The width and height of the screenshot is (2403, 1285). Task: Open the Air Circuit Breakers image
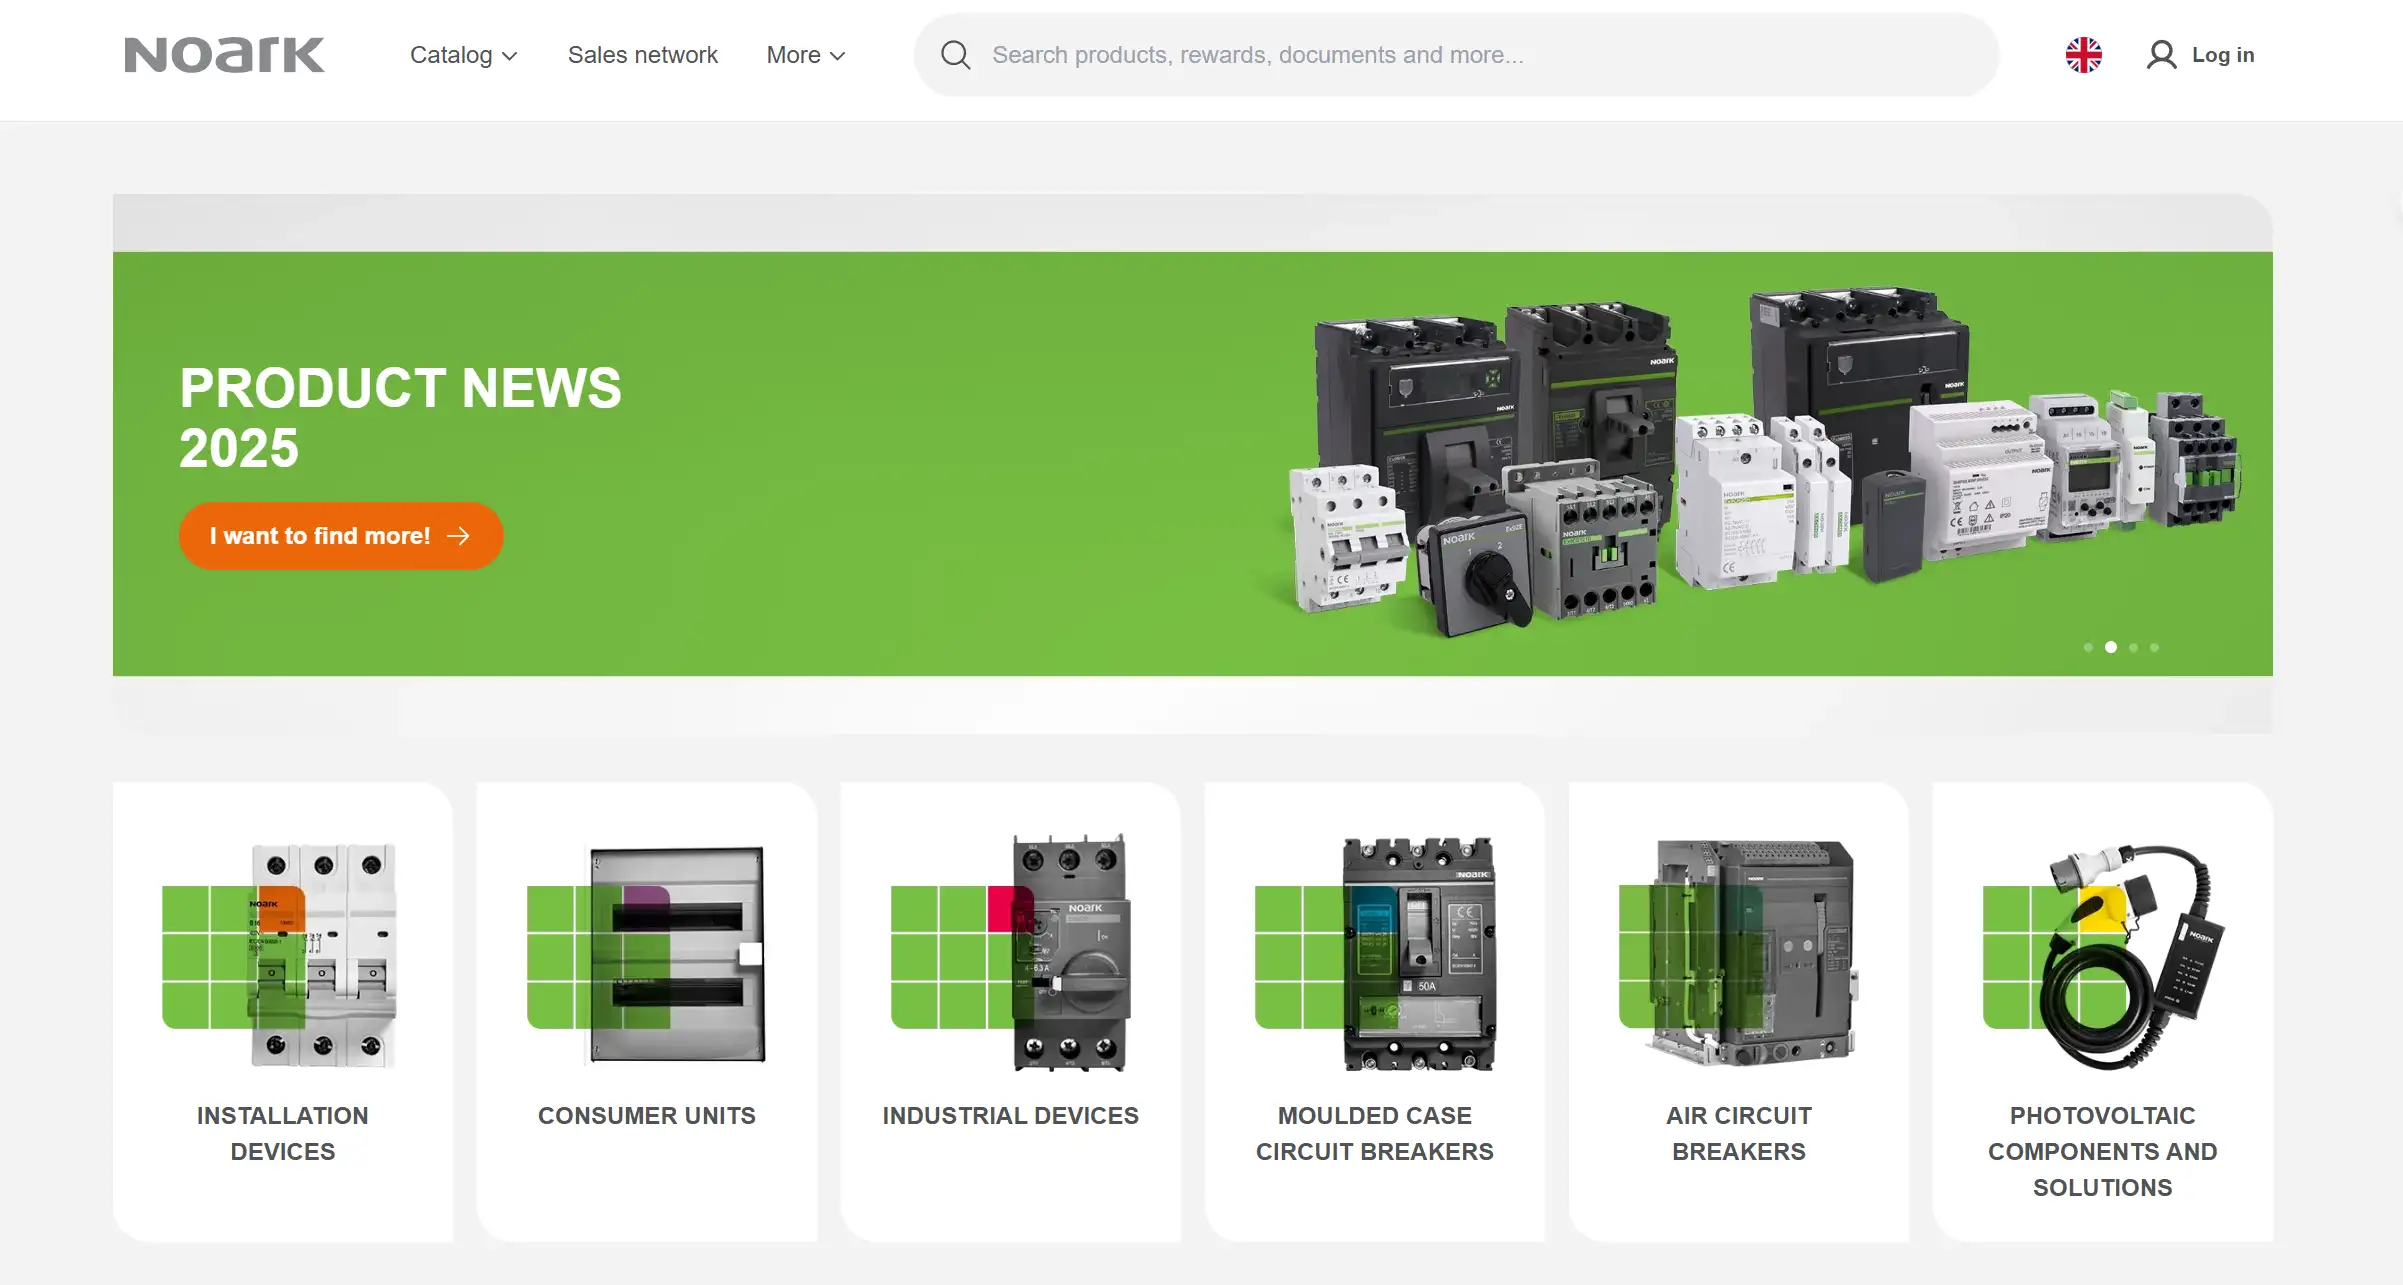point(1739,952)
